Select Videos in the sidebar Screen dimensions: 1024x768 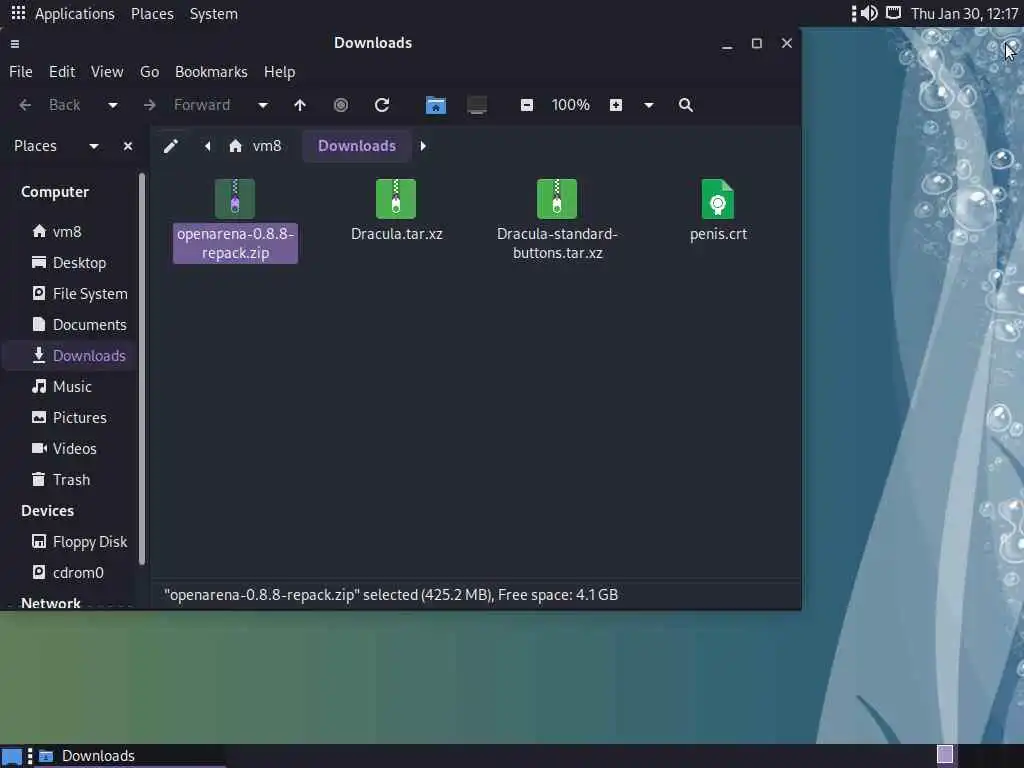69,449
